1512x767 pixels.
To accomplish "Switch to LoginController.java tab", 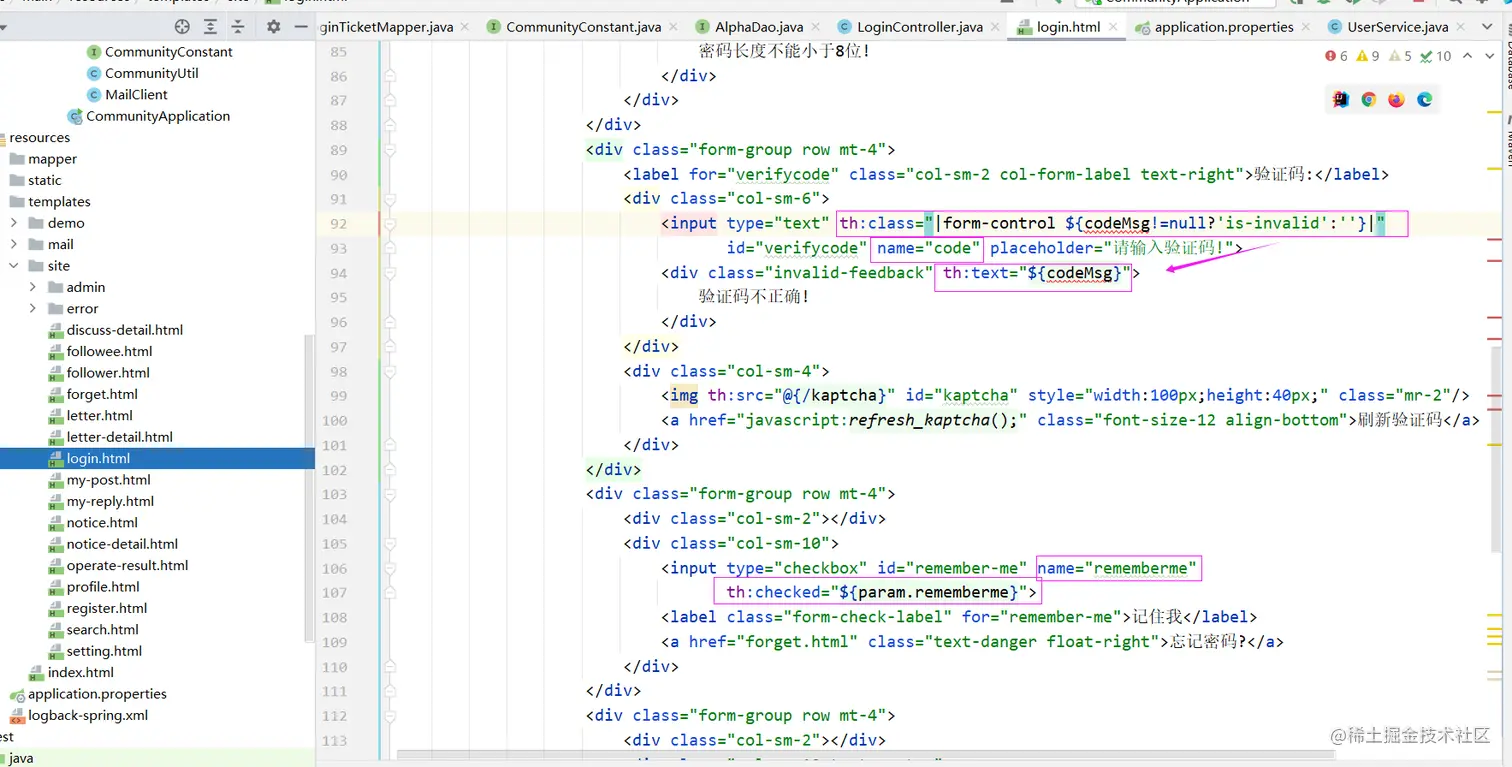I will pyautogui.click(x=921, y=27).
